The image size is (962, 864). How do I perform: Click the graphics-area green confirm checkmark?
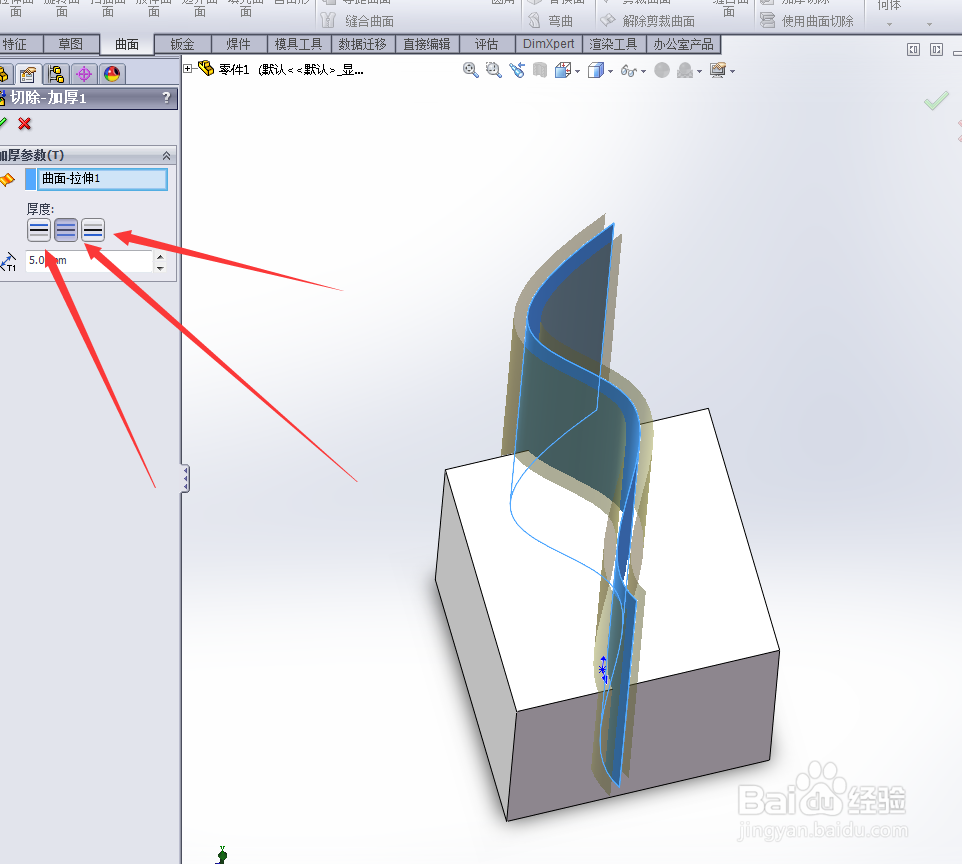tap(936, 101)
